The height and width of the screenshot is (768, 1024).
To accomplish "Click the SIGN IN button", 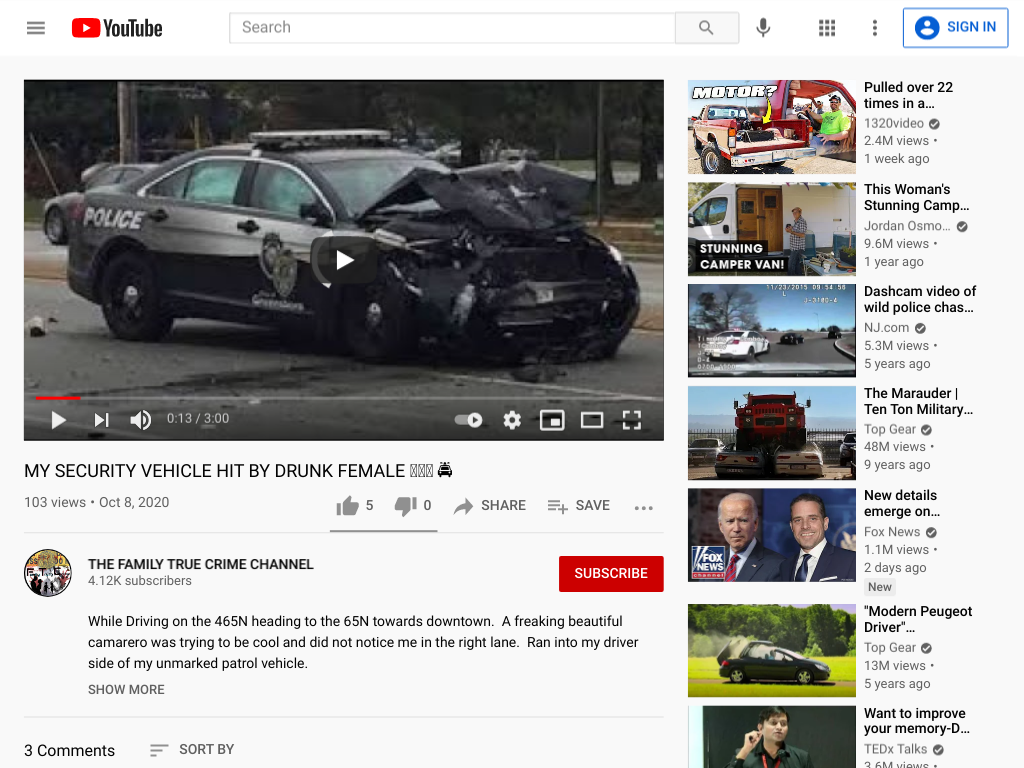I will tap(955, 27).
